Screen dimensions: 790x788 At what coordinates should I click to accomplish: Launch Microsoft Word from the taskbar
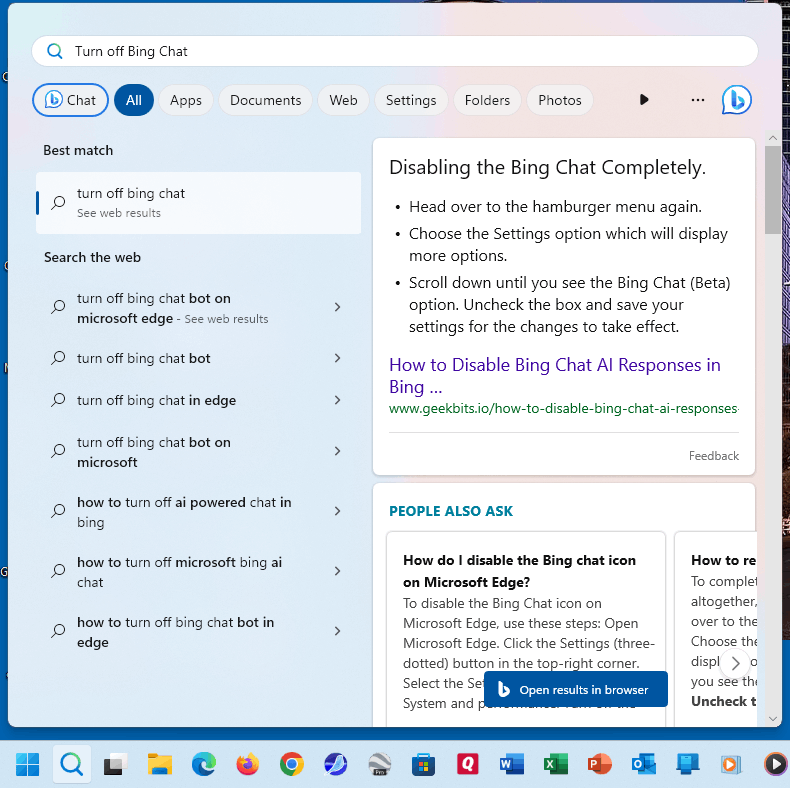click(x=511, y=765)
